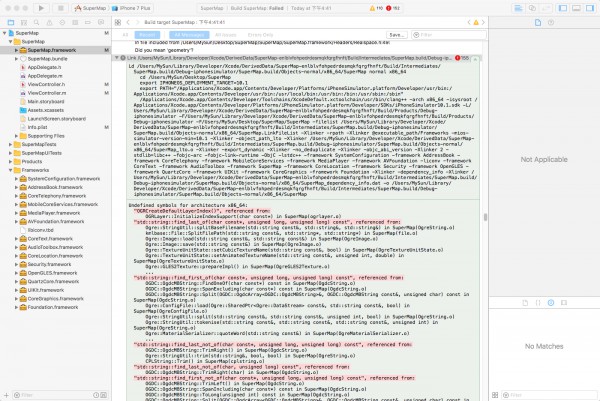The image size is (600, 401).
Task: Toggle the Recent filter
Action: (x=147, y=35)
